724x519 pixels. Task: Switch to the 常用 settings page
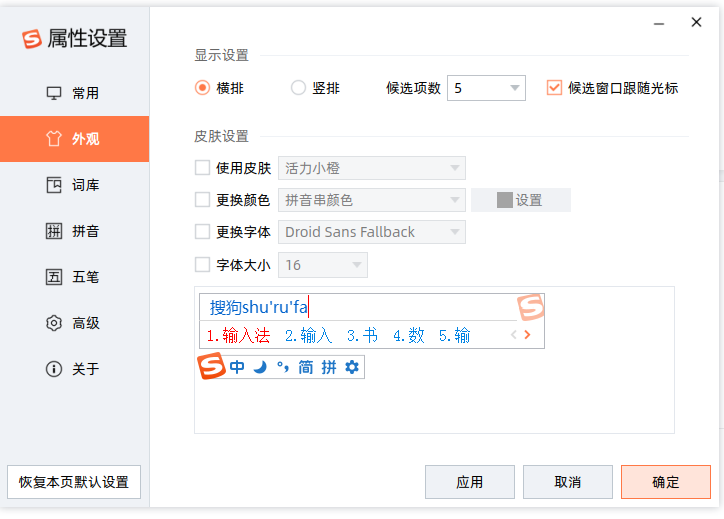pos(74,93)
